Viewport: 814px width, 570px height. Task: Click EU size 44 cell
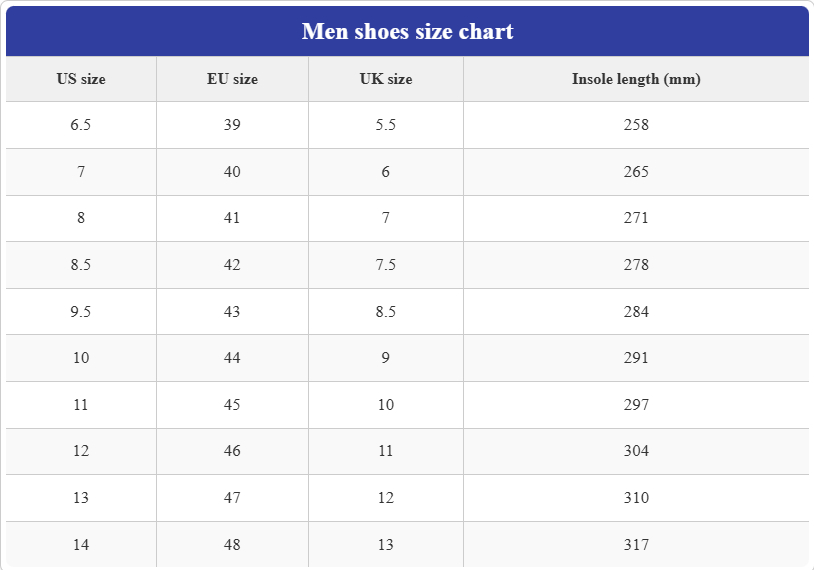232,358
